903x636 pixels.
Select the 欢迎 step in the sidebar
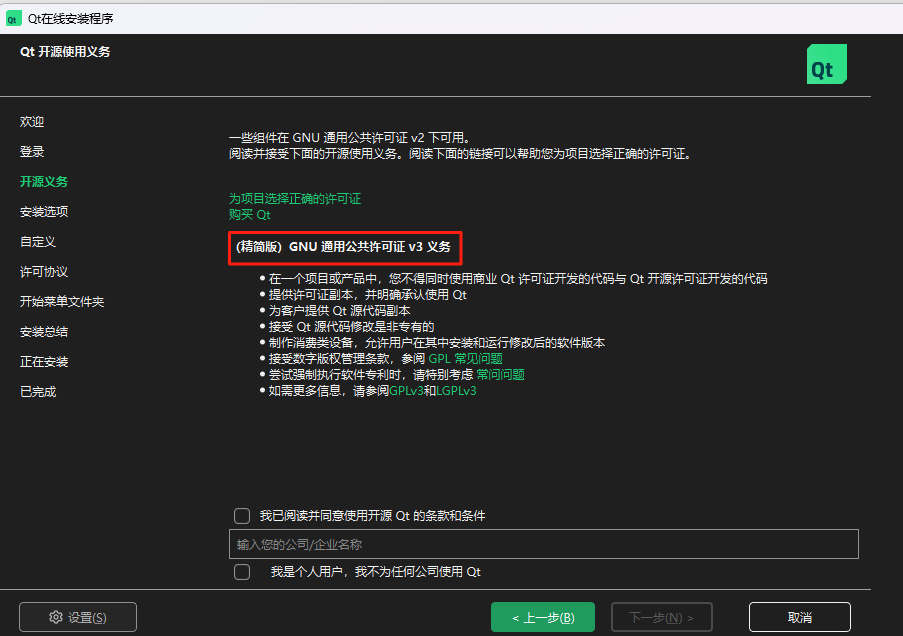(x=32, y=122)
